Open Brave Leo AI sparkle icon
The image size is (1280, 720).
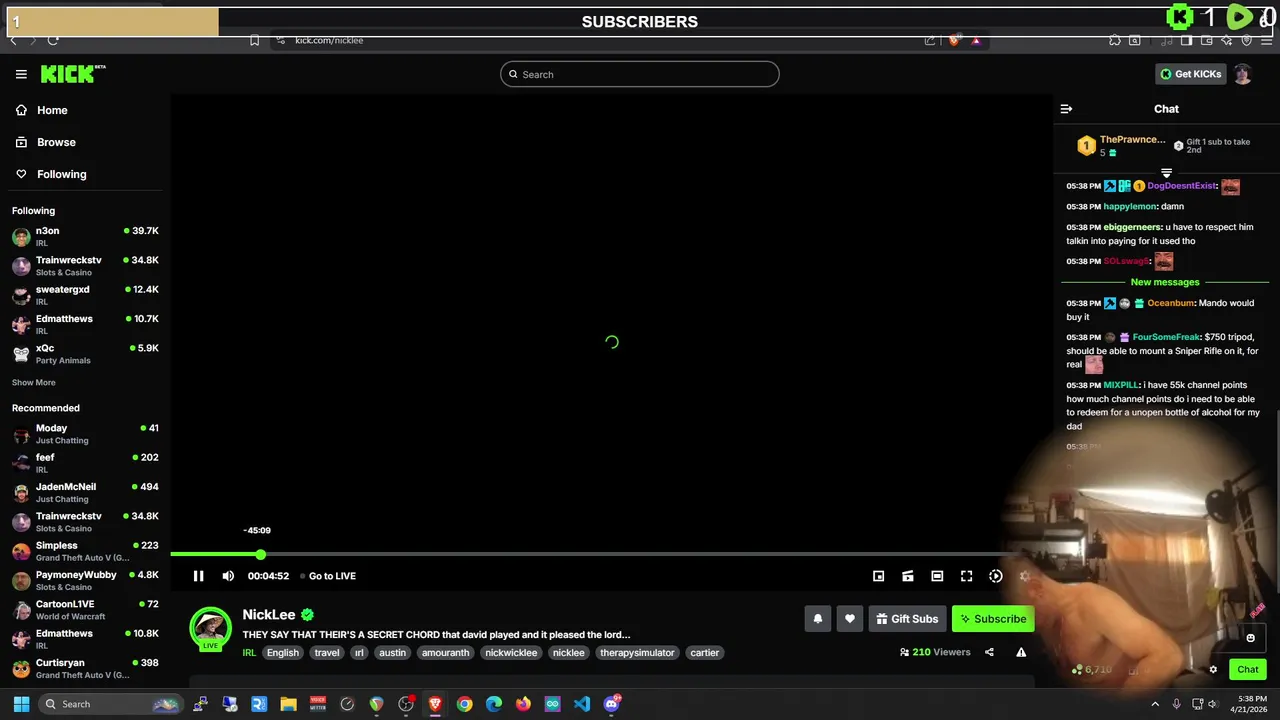click(x=1226, y=40)
